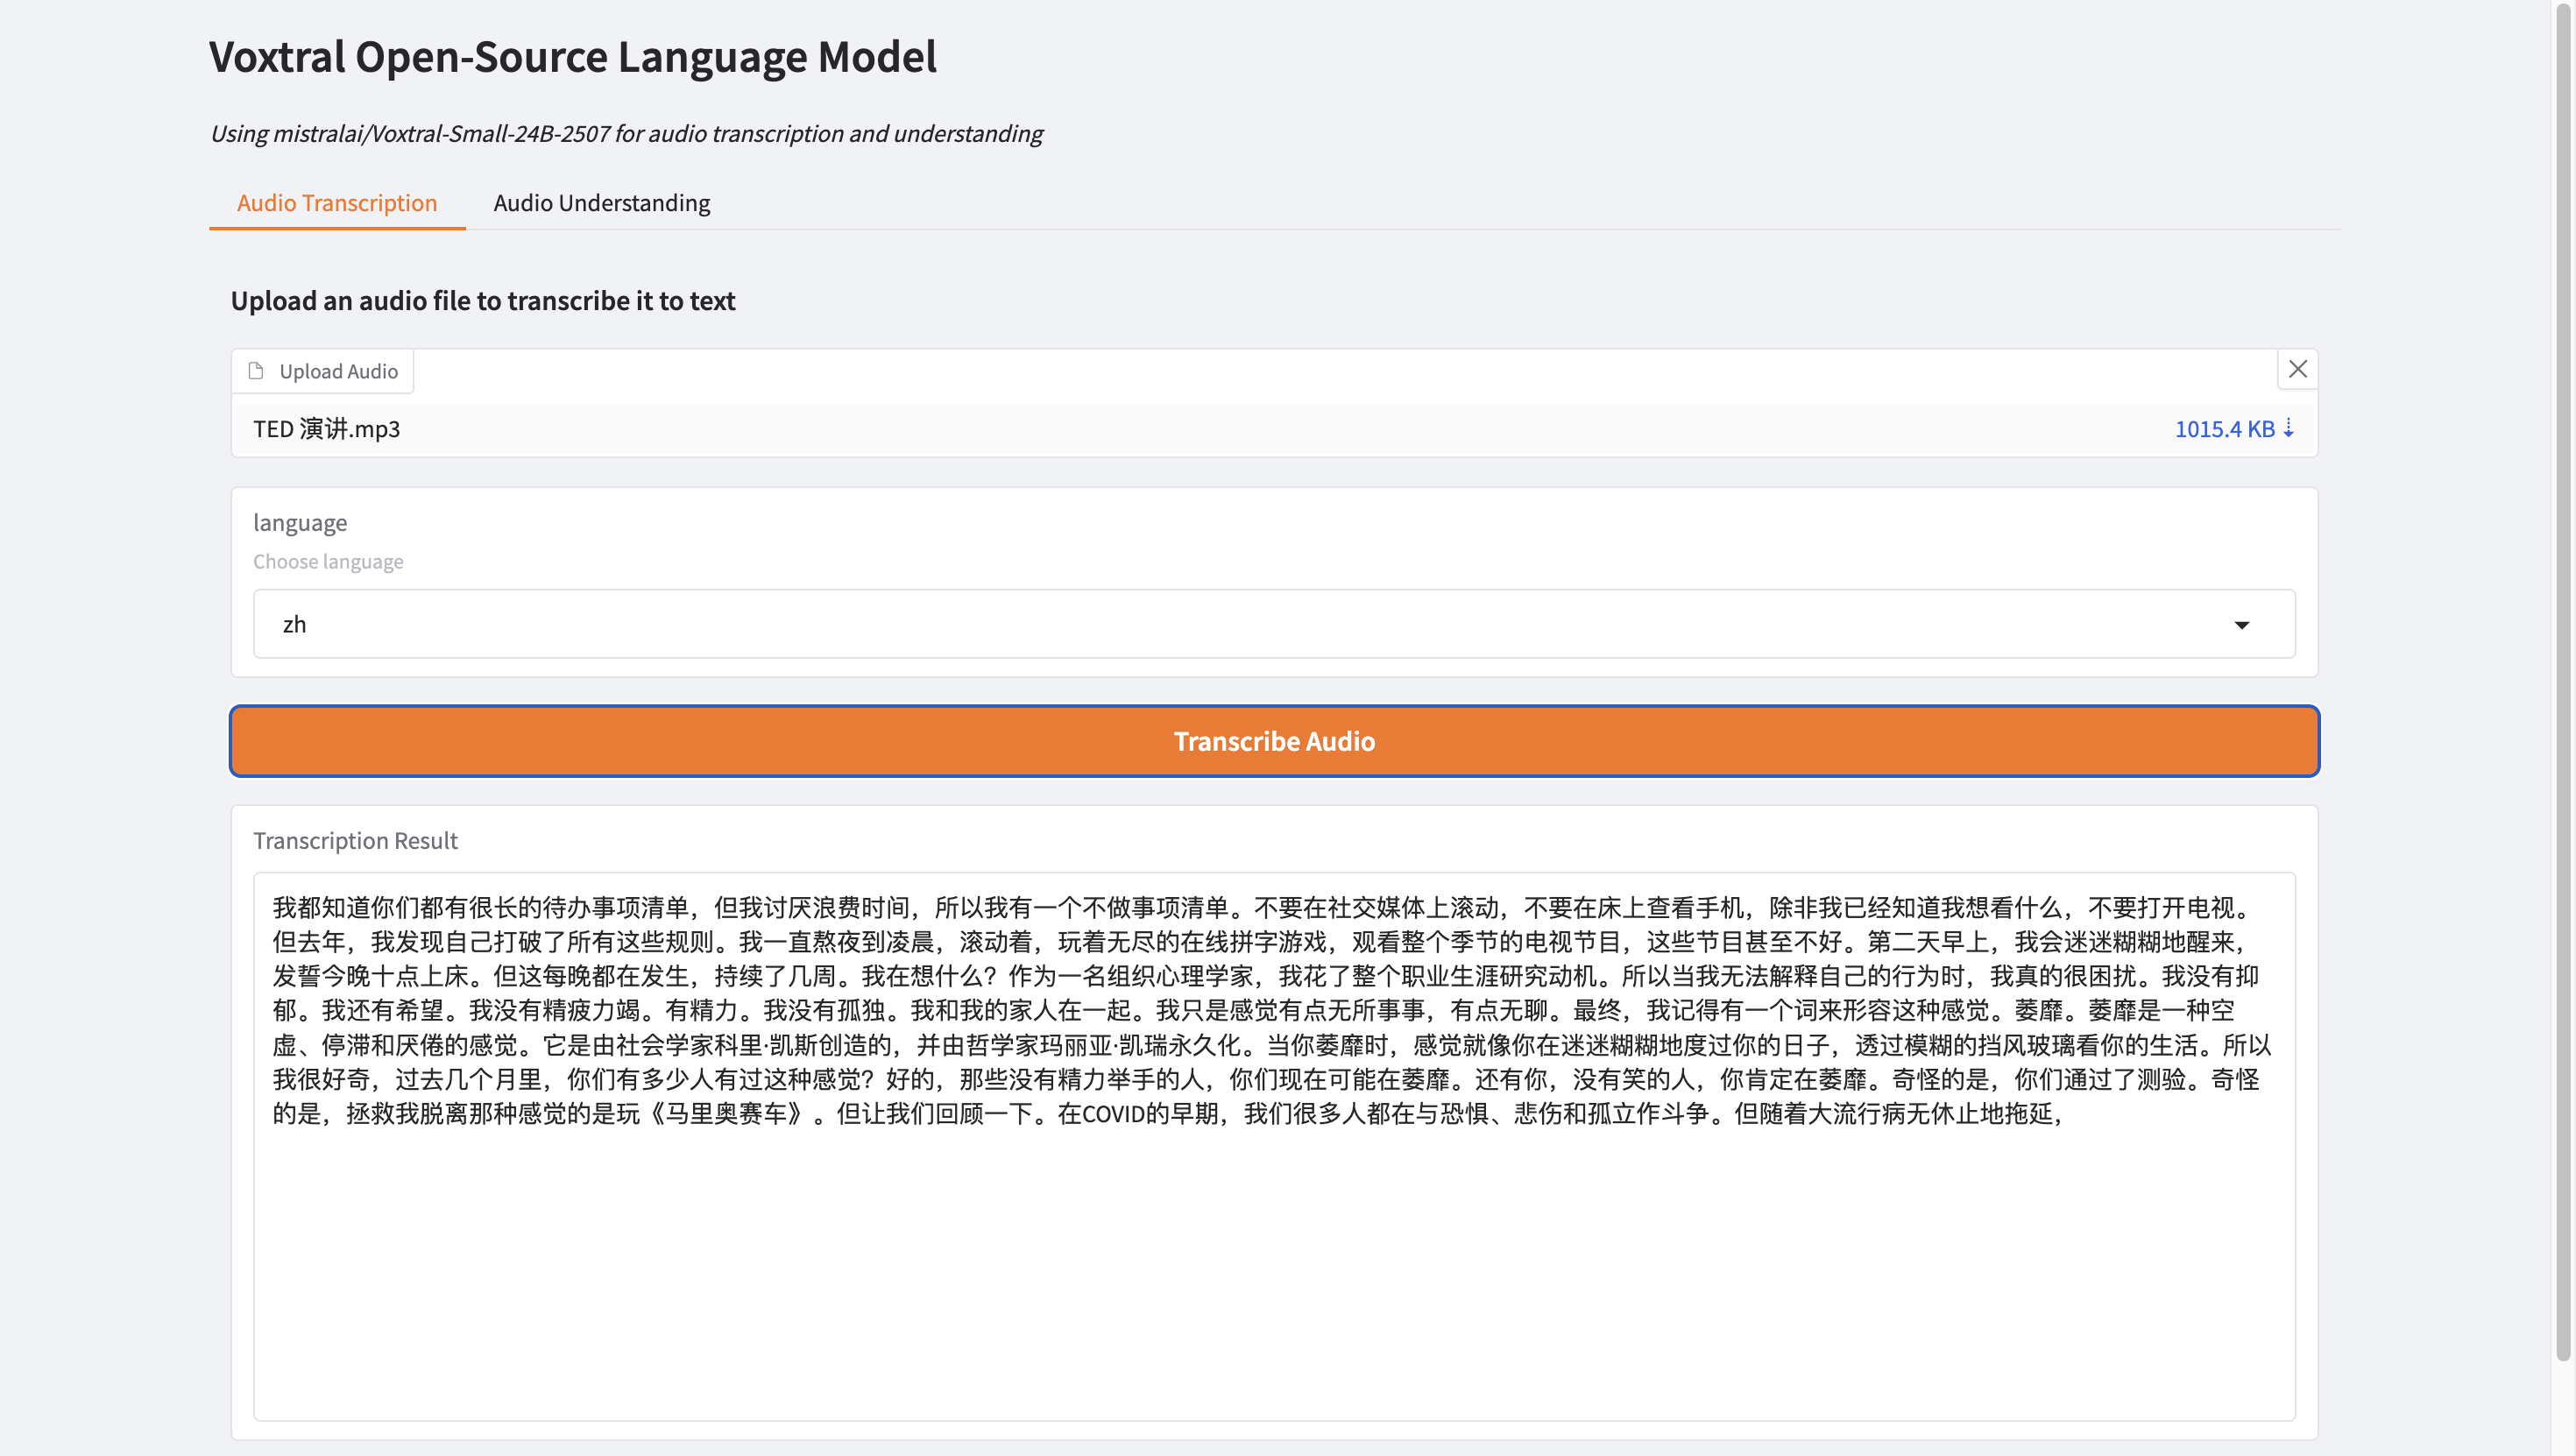Expand the language list with the caret arrow
This screenshot has width=2576, height=1456.
click(x=2241, y=625)
